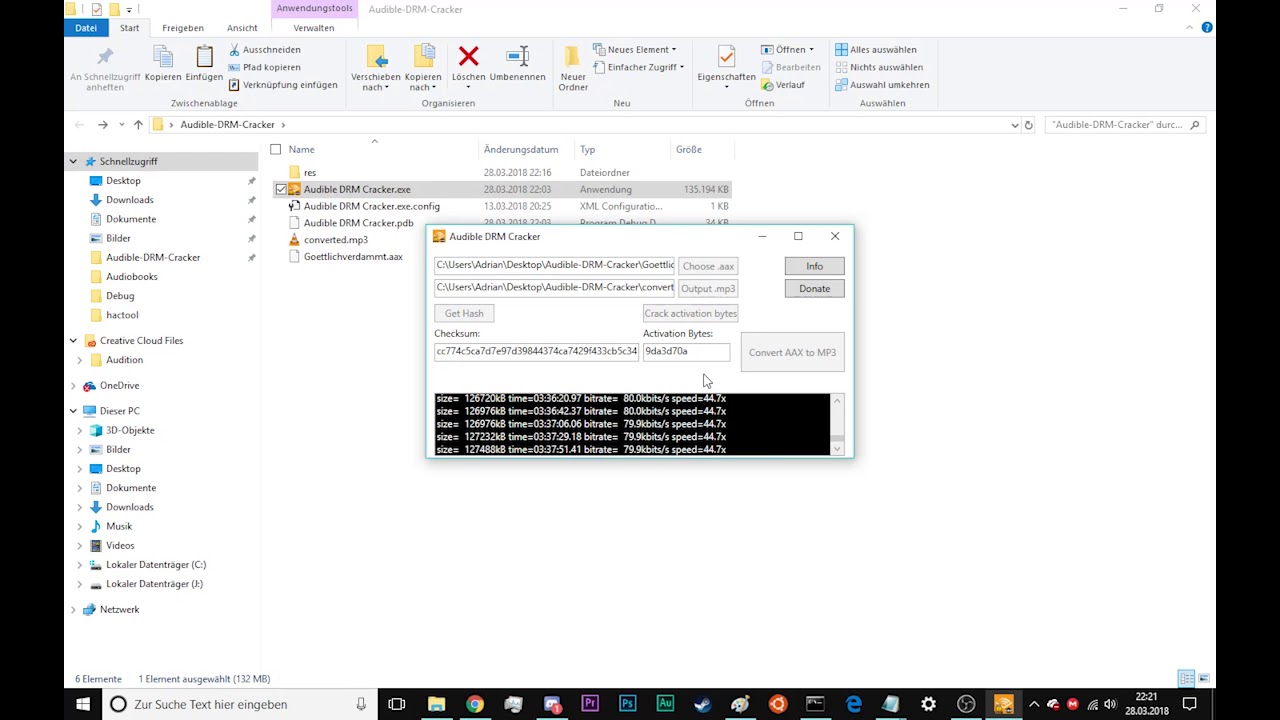Image resolution: width=1280 pixels, height=720 pixels.
Task: Select Lokaler Datenträger (C:) drive
Action: (x=156, y=565)
